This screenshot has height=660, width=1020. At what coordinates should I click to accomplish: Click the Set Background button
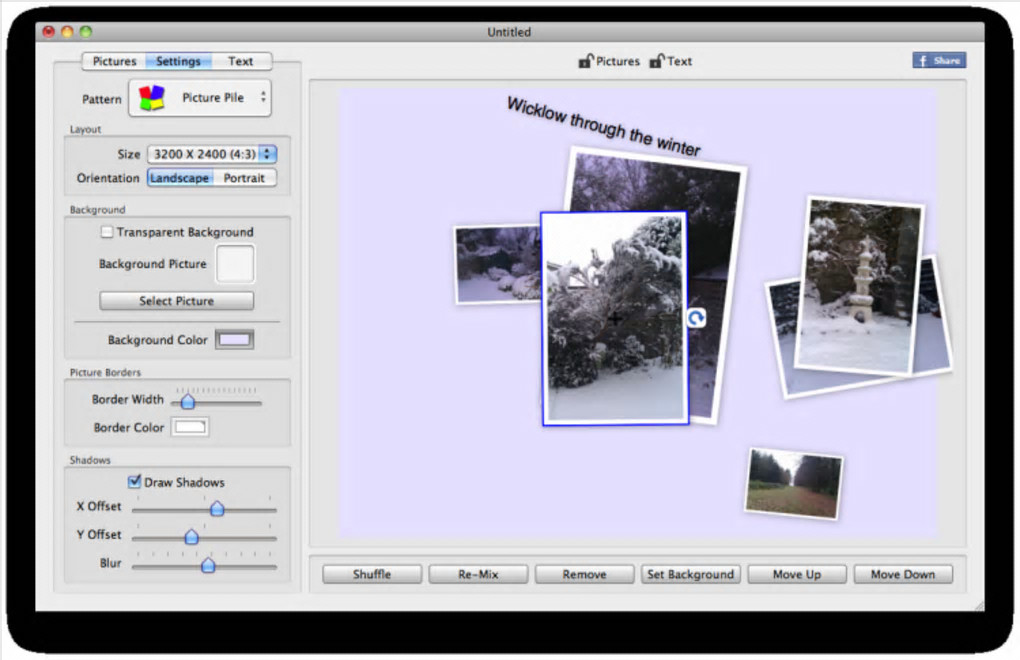click(690, 574)
